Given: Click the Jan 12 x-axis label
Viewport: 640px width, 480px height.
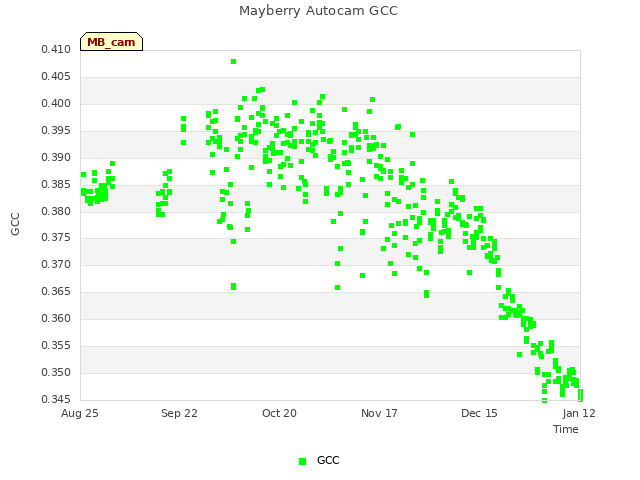Looking at the screenshot, I should pos(579,413).
